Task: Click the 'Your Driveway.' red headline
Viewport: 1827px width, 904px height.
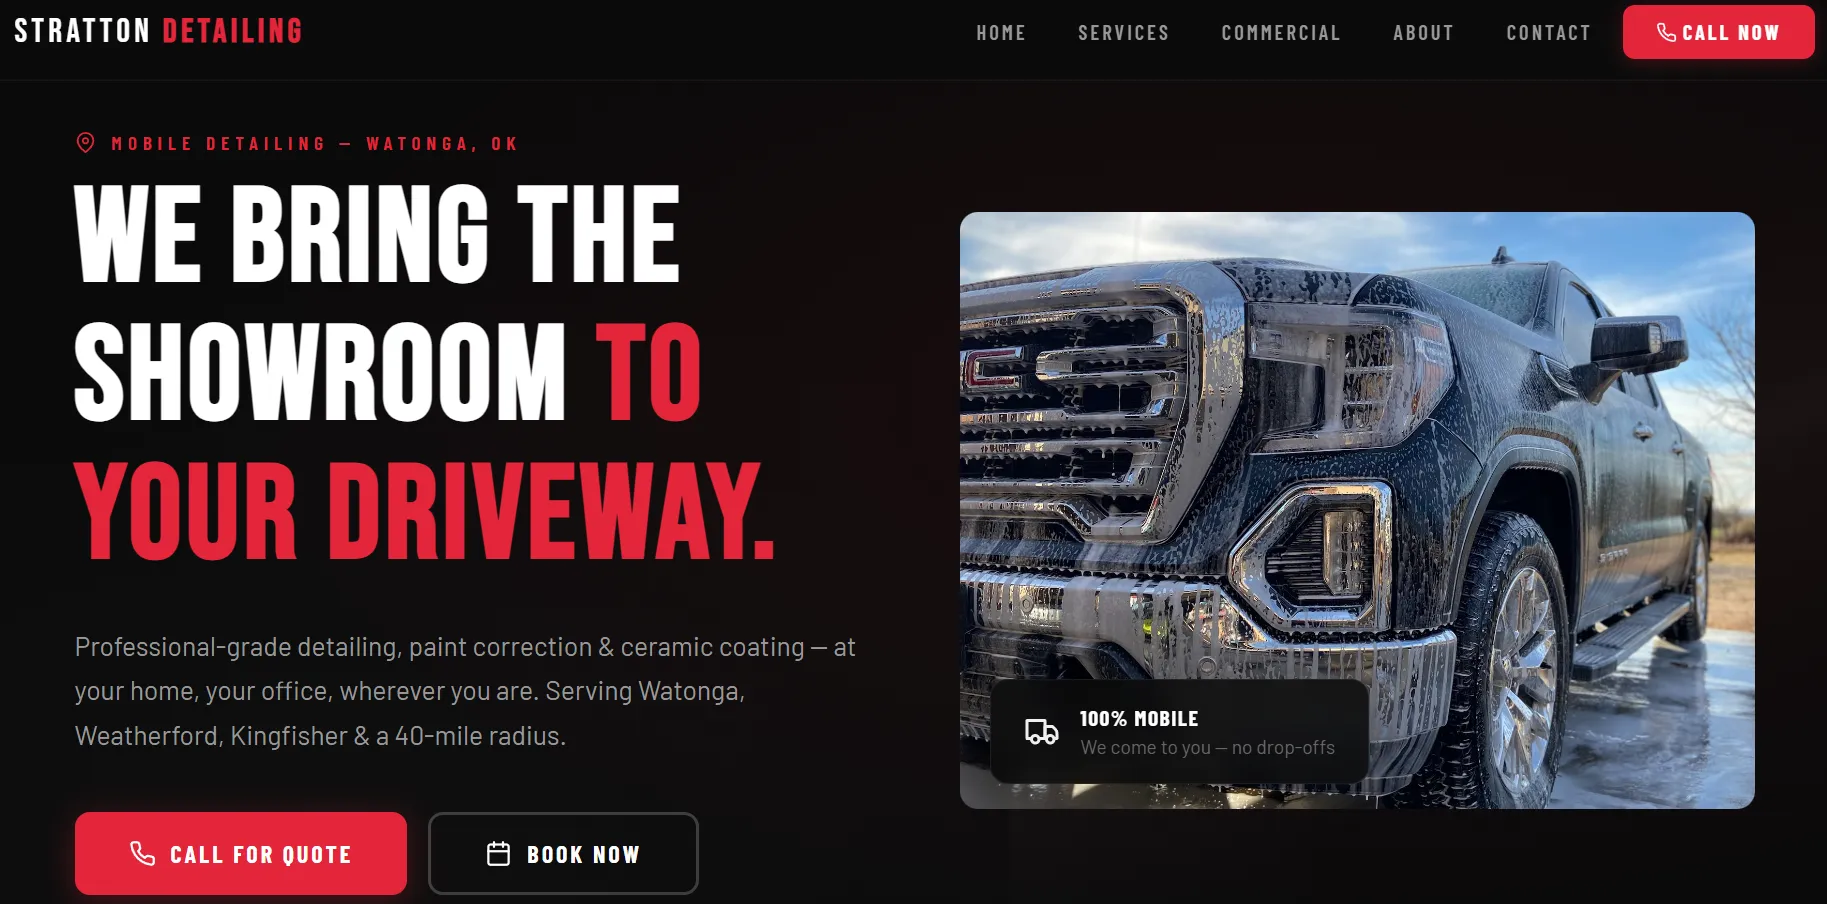Action: [424, 510]
